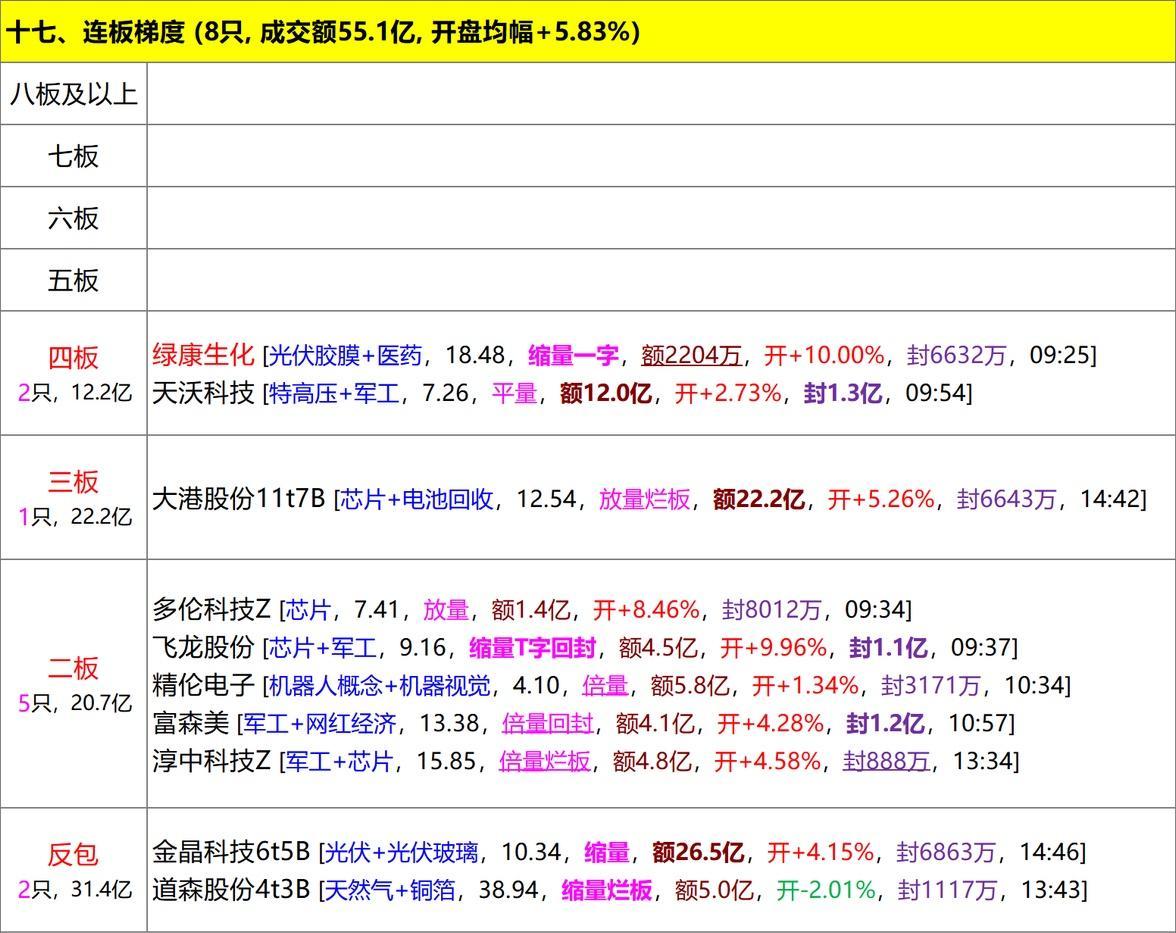Click 天然气+铜箔 concept tag

[390, 890]
